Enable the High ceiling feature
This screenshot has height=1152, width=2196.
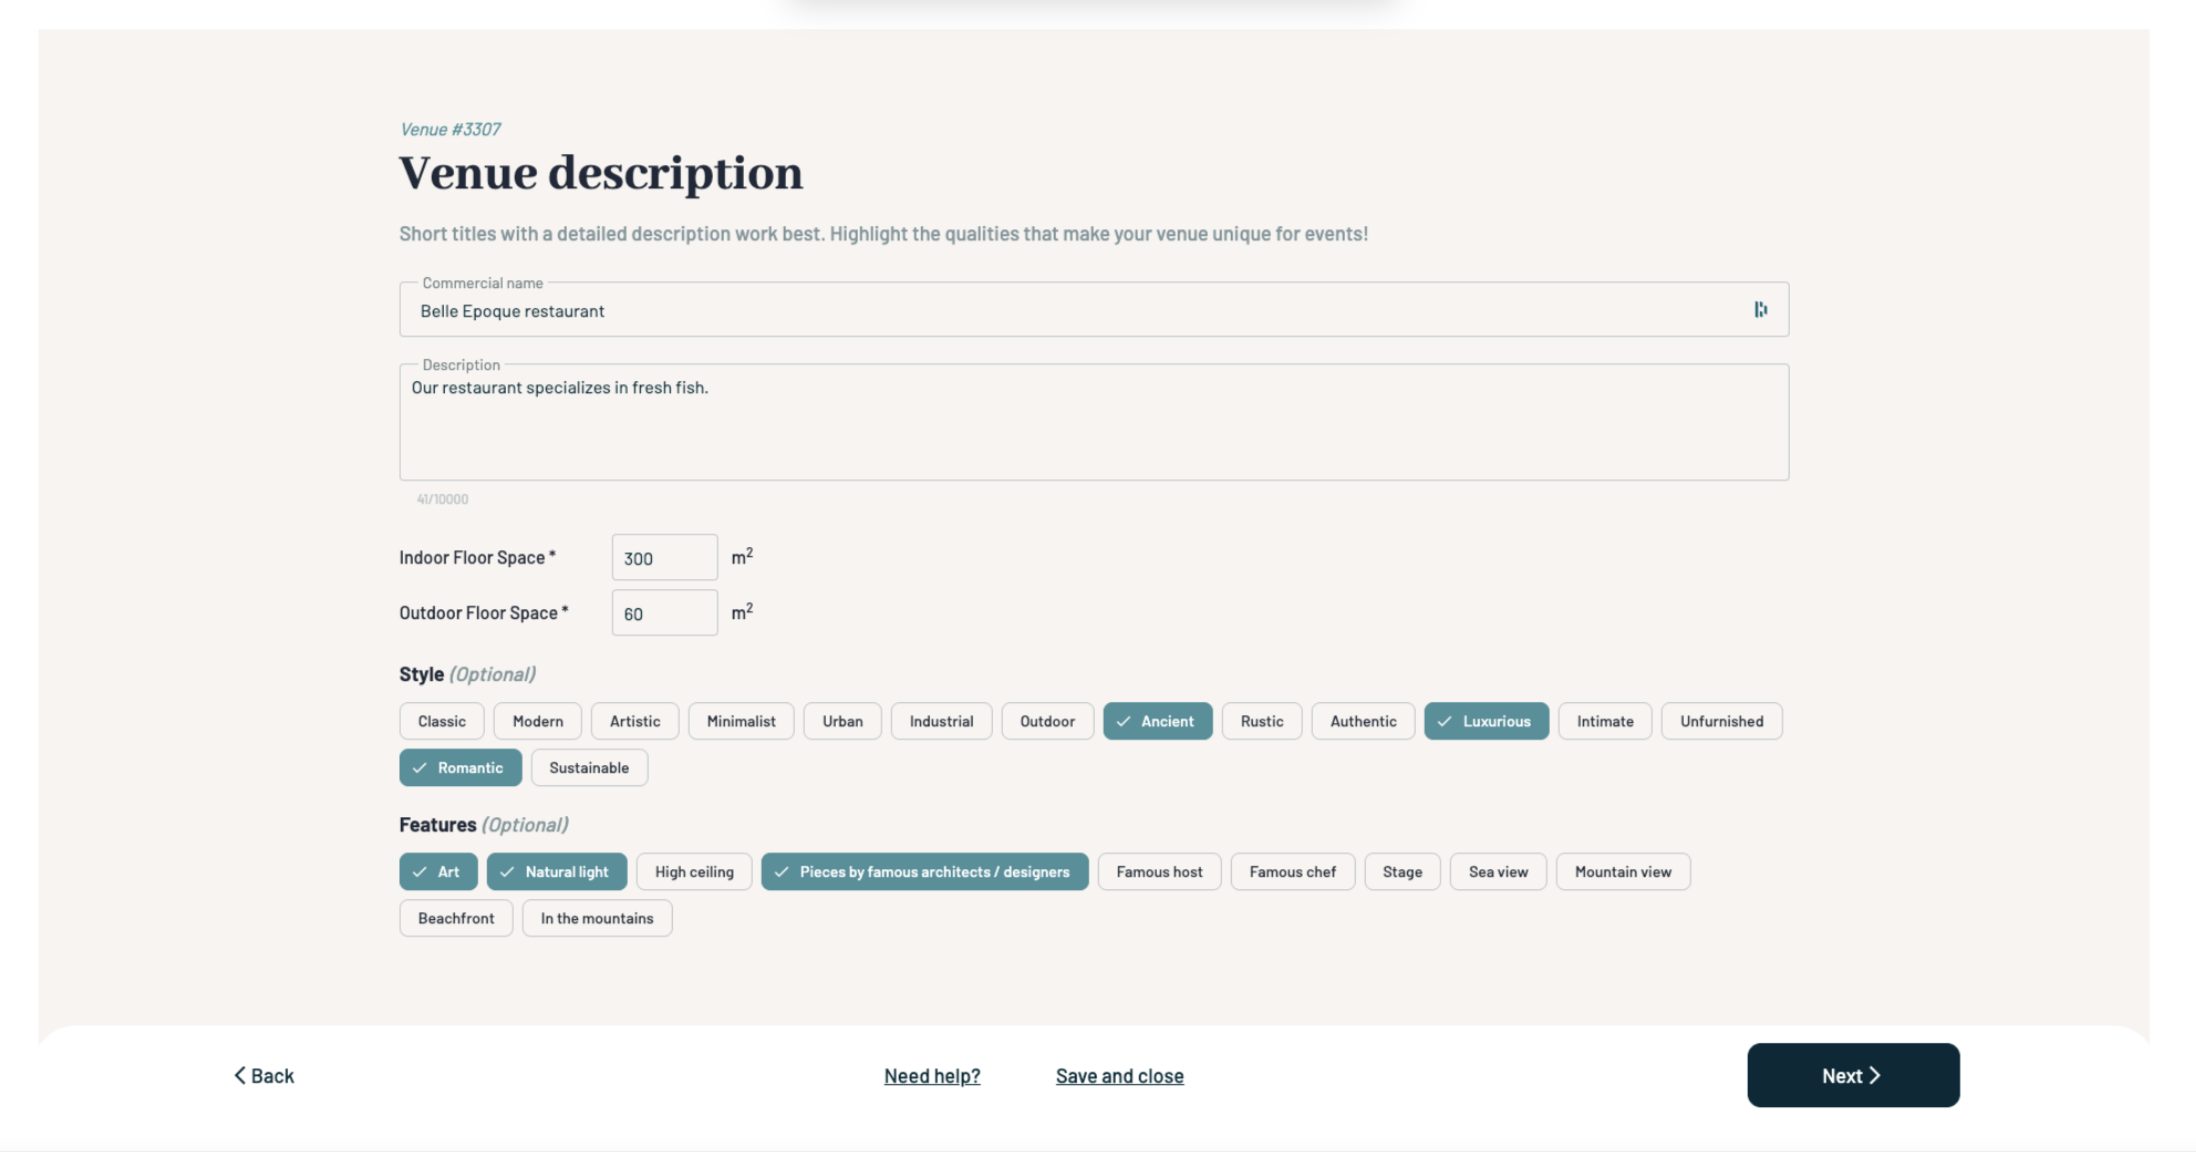click(694, 872)
